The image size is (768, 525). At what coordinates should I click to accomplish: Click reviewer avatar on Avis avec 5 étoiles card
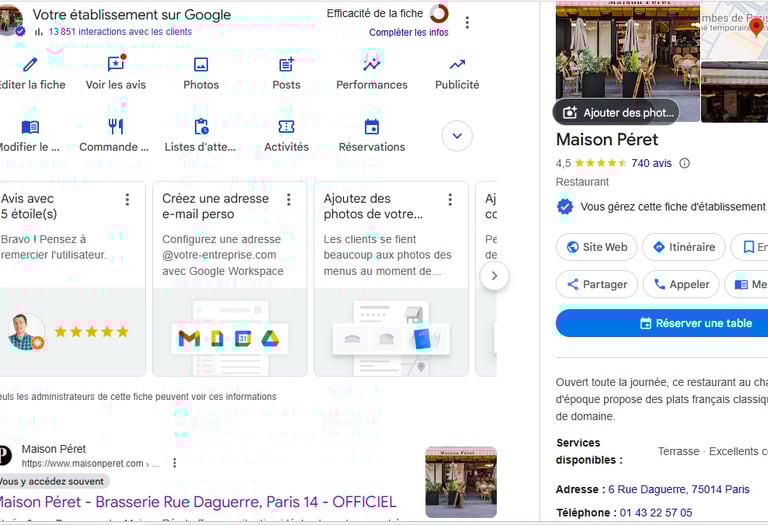(x=26, y=332)
